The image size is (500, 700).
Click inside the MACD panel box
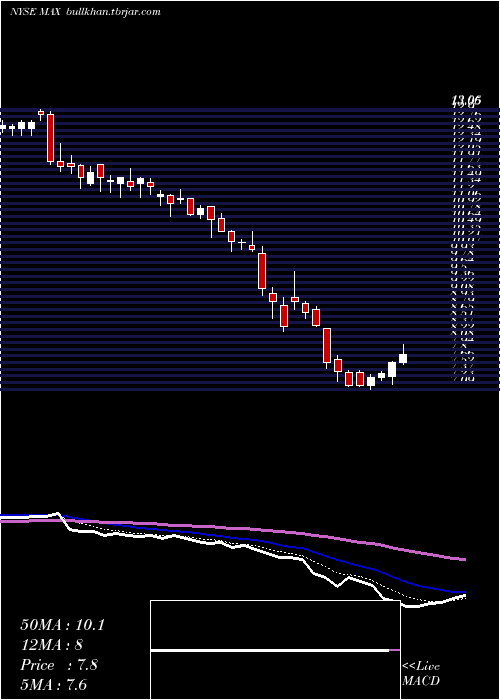[275, 650]
